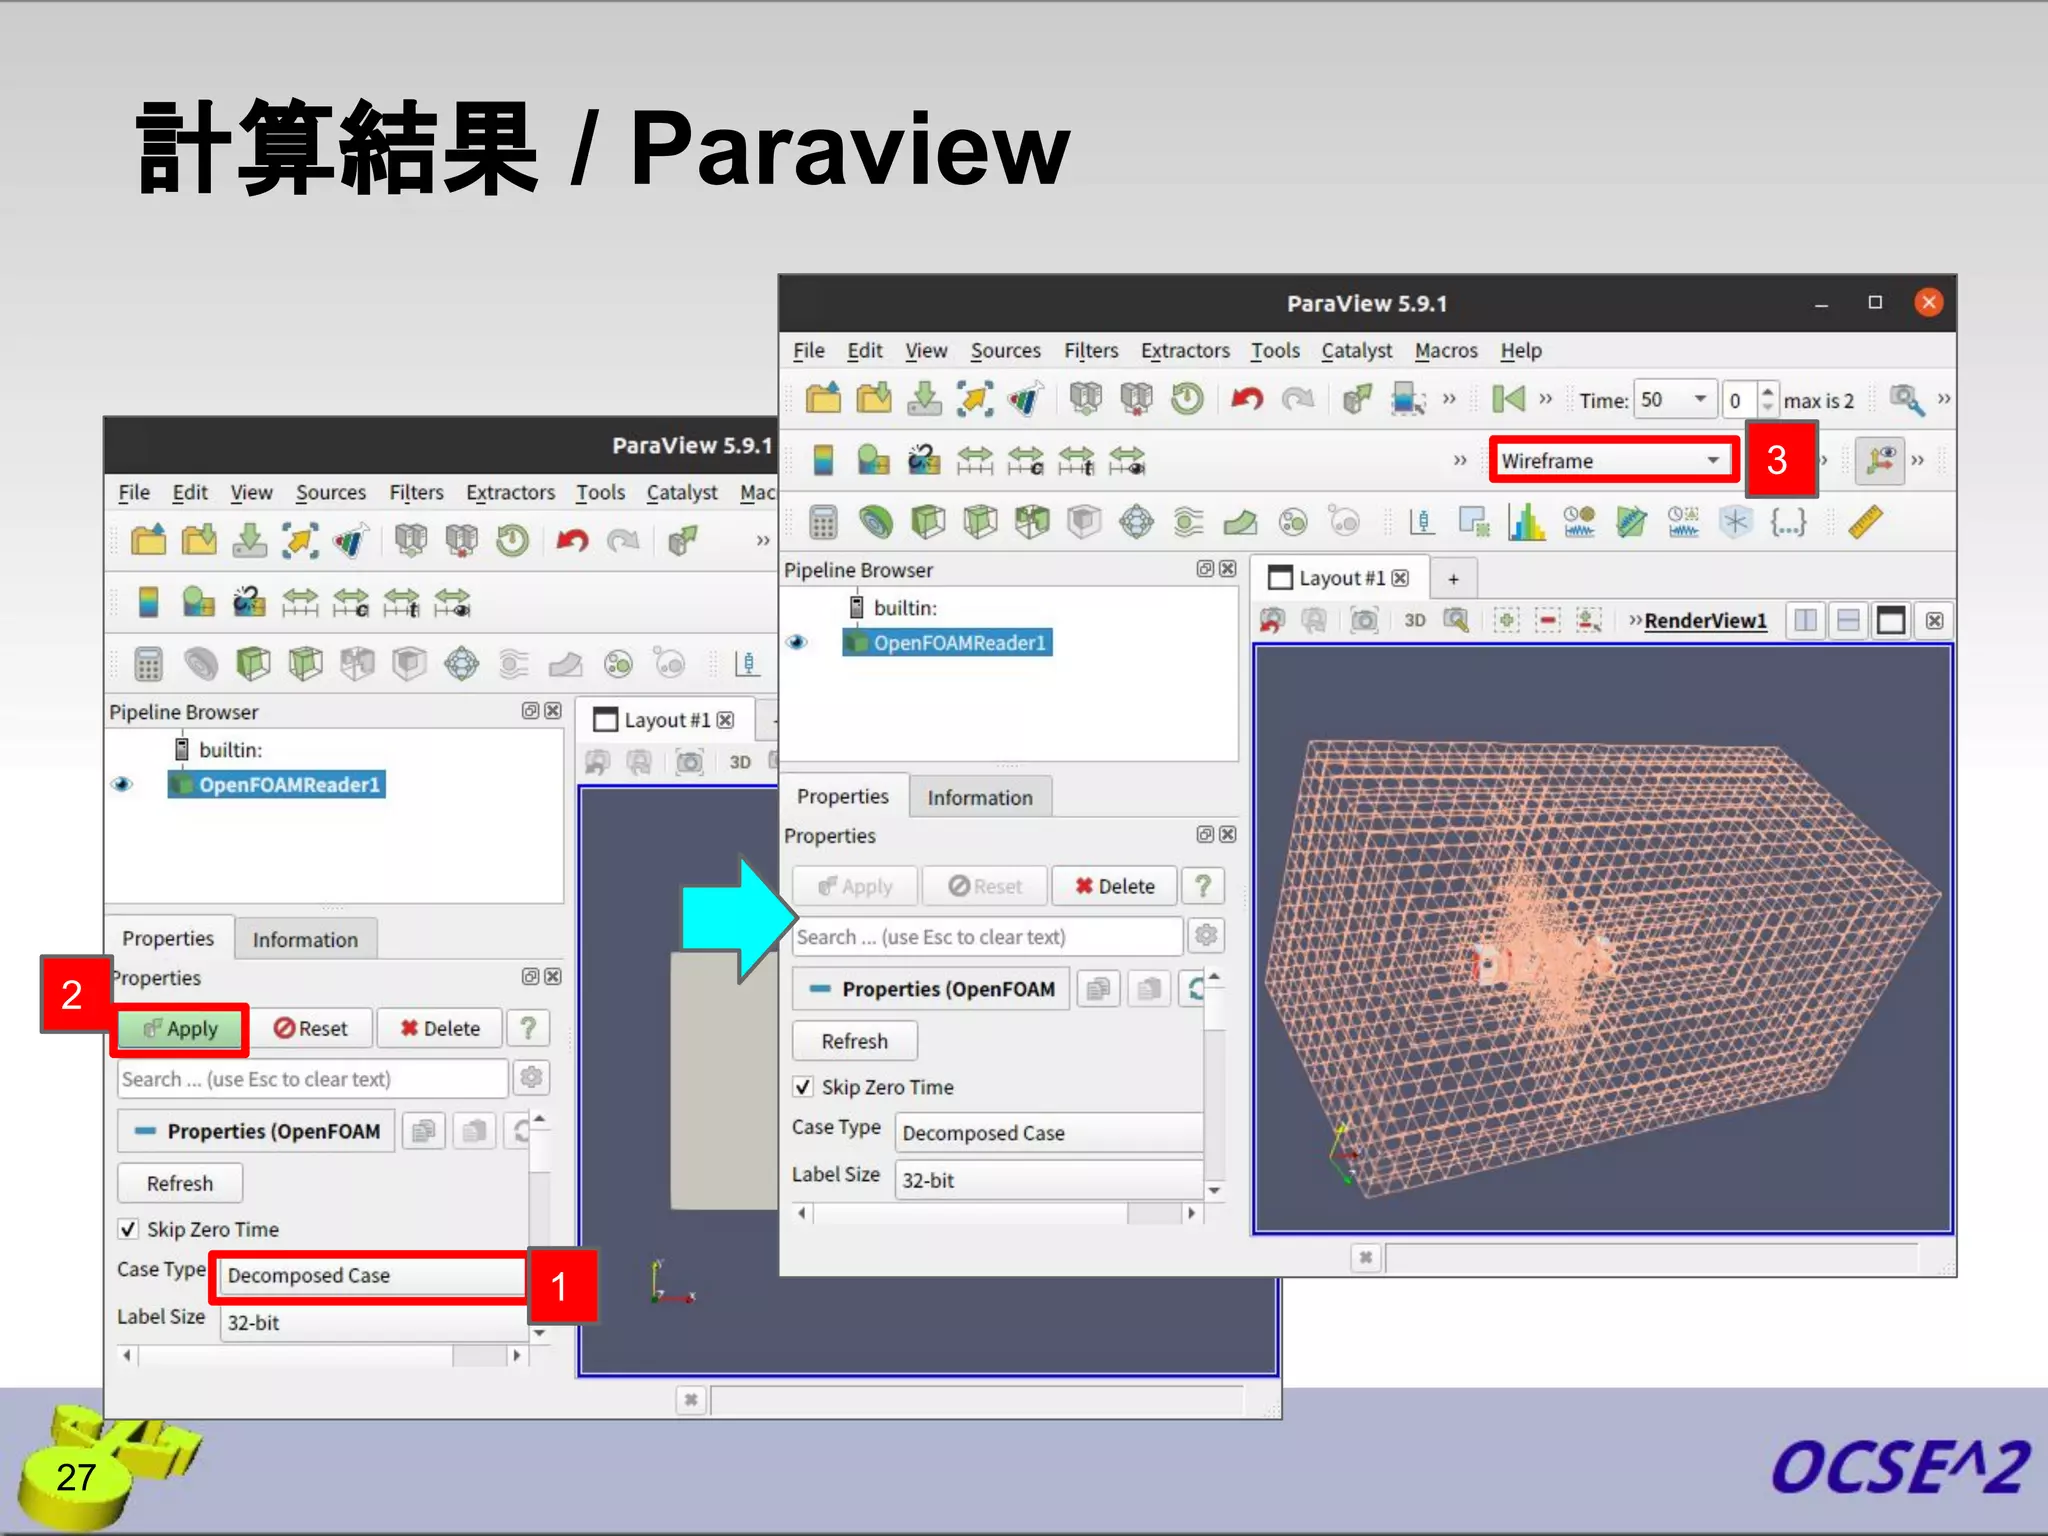
Task: Click the plus tab to add a layout
Action: click(x=1453, y=579)
